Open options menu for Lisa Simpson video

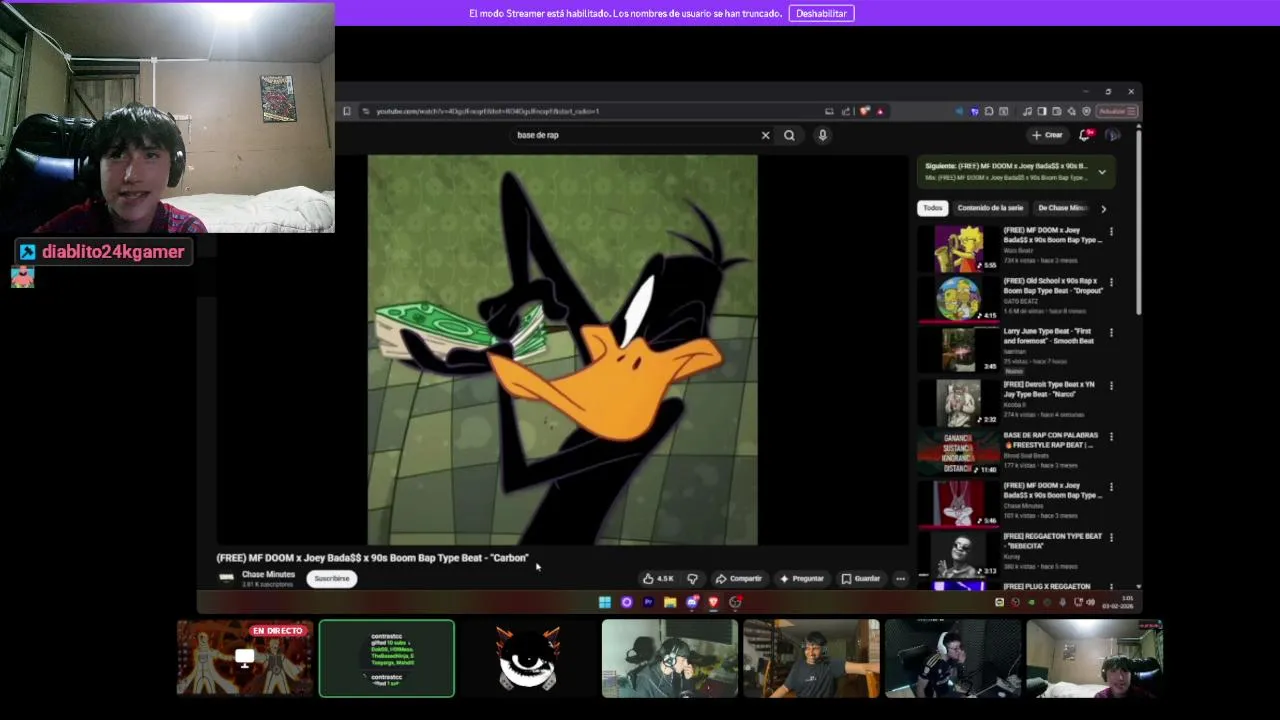(x=1111, y=232)
